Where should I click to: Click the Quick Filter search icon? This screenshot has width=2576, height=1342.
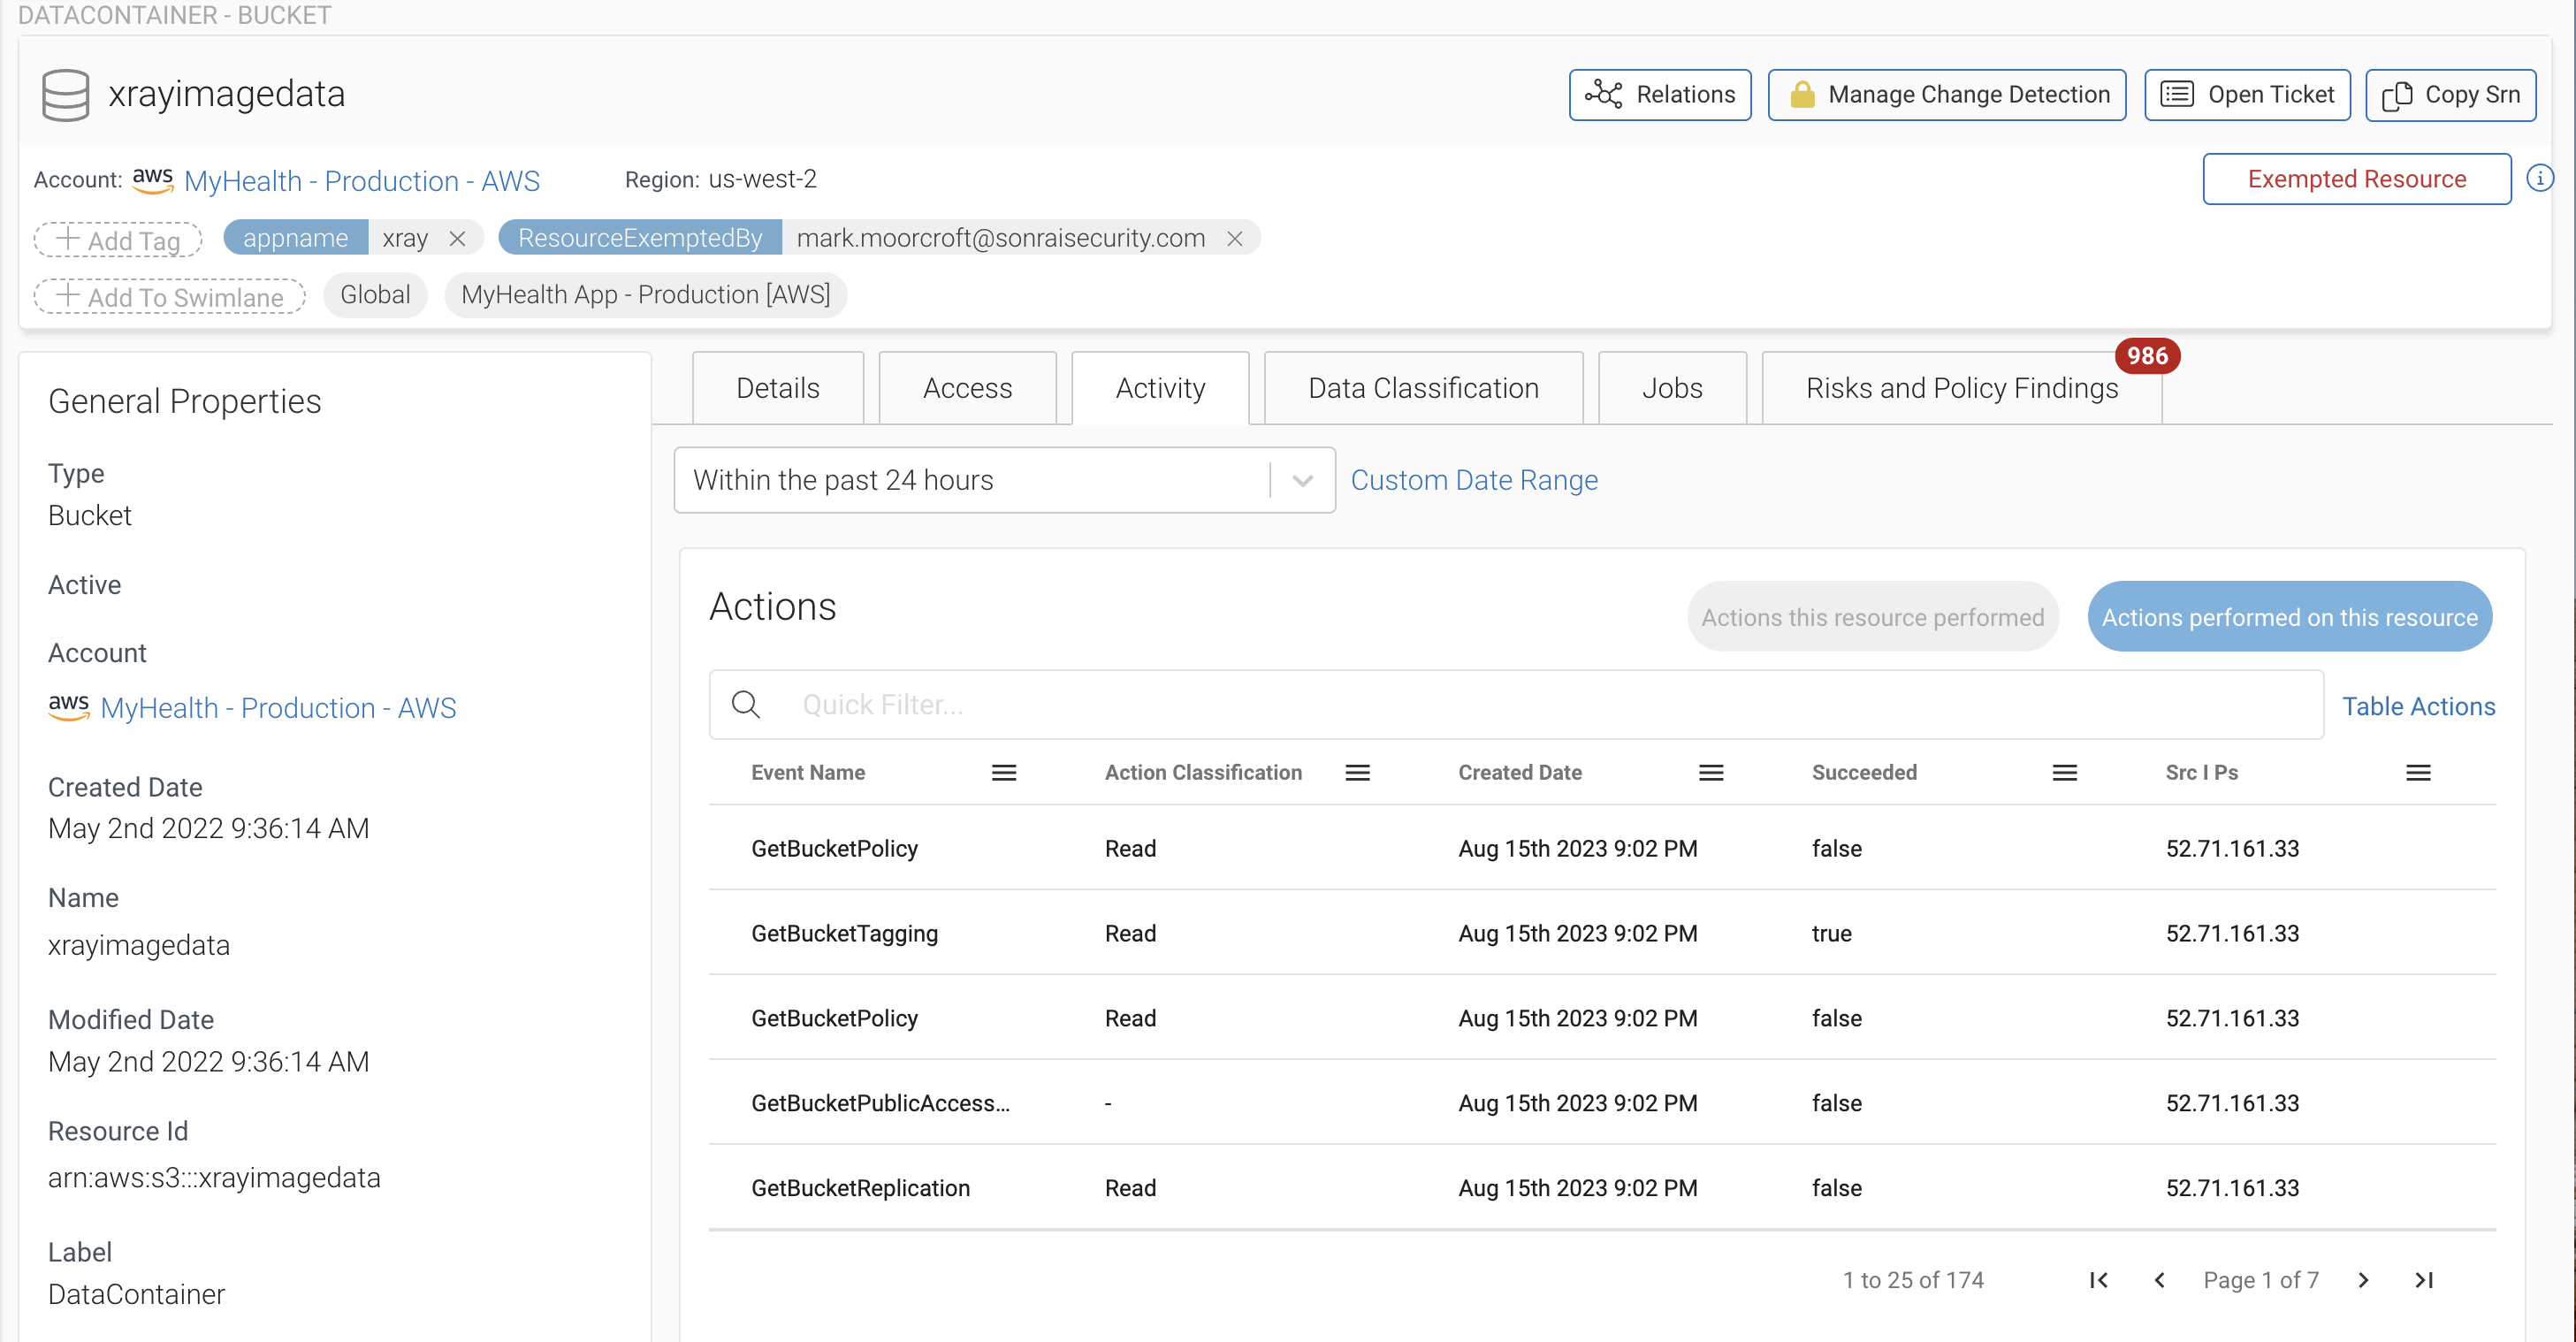coord(744,705)
